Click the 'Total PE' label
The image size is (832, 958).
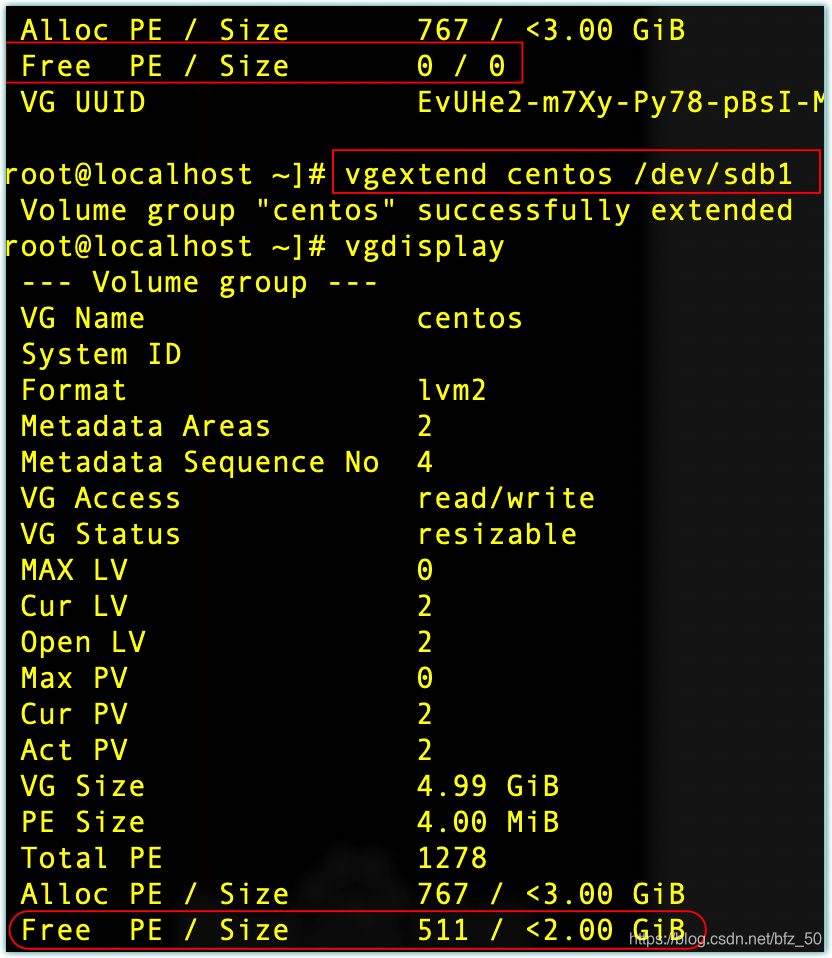[92, 859]
